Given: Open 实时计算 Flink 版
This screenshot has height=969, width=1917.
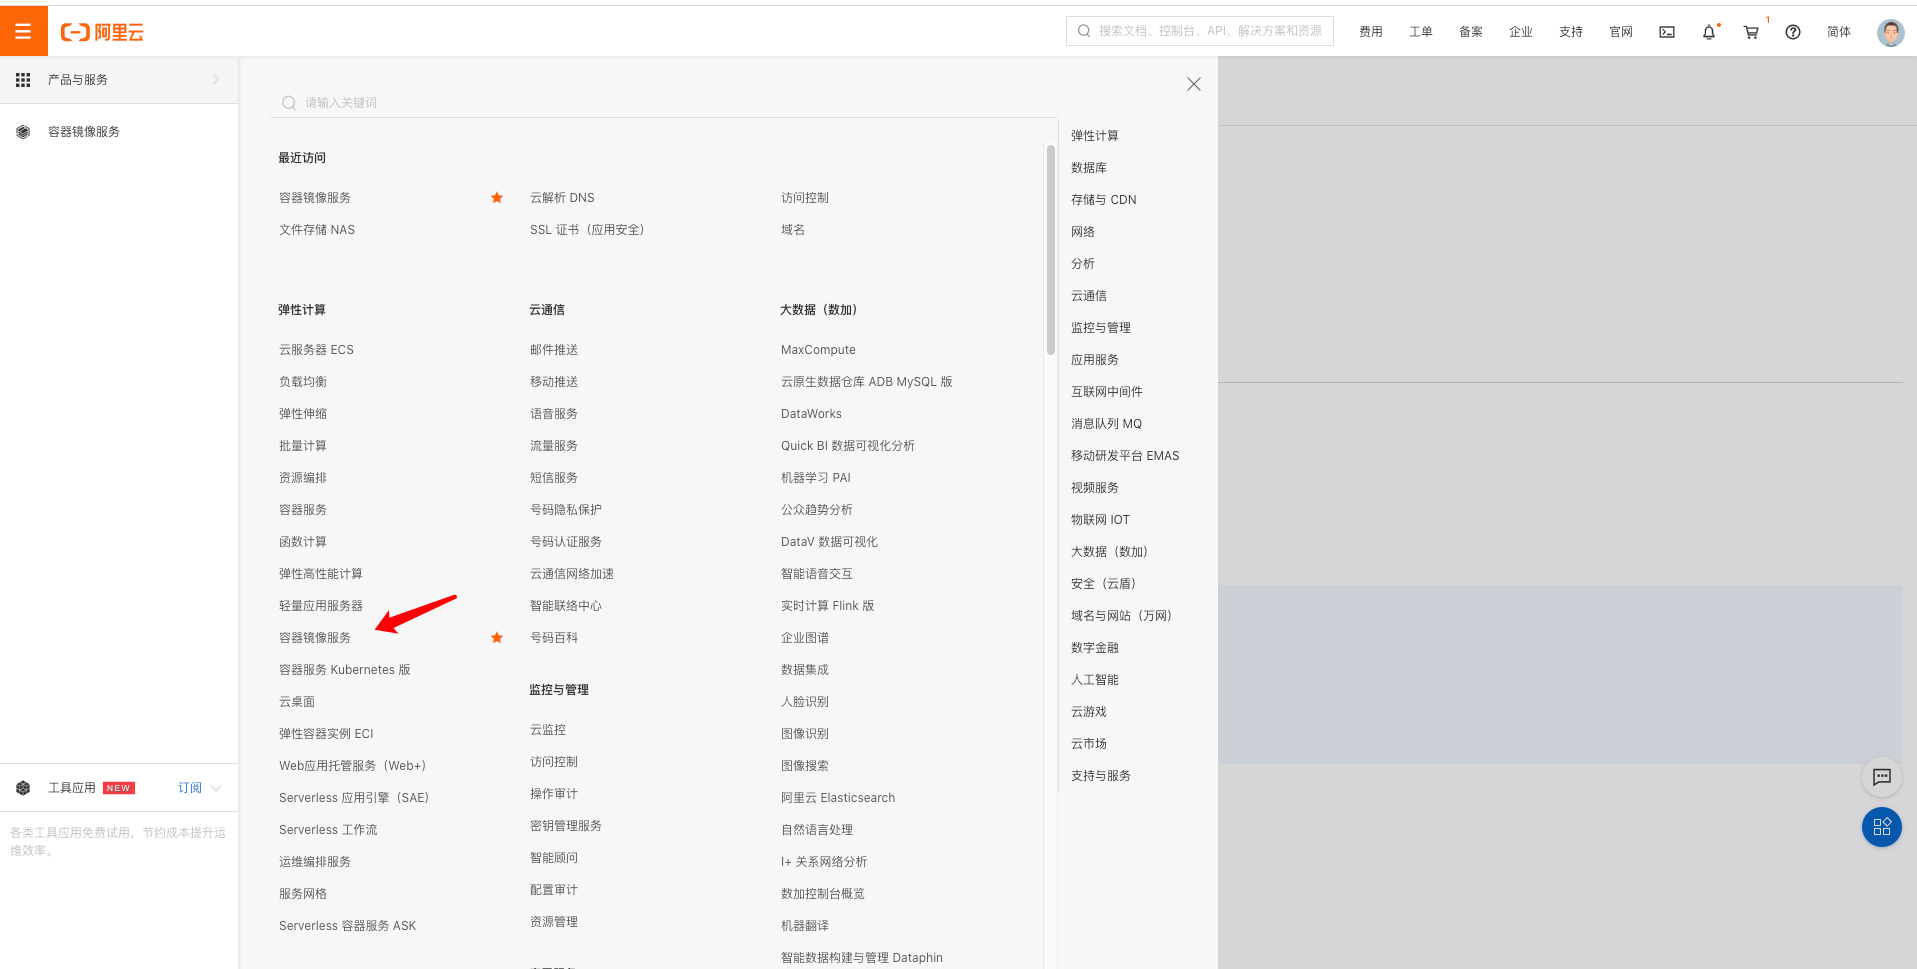Looking at the screenshot, I should [x=828, y=606].
